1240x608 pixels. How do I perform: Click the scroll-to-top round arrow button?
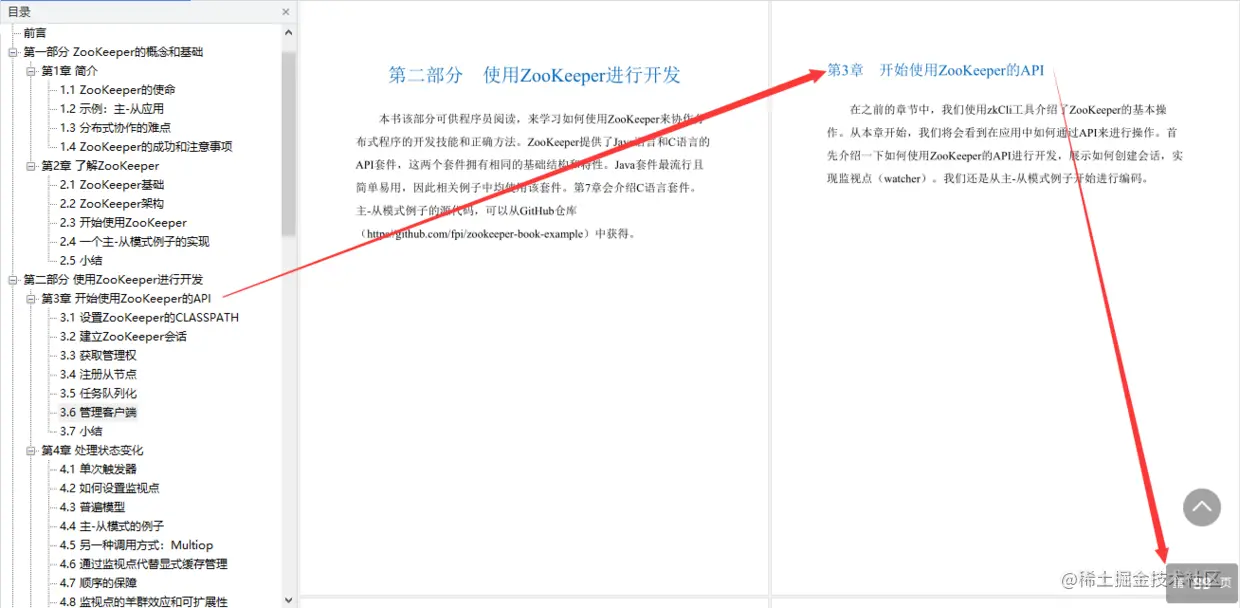coord(1202,507)
